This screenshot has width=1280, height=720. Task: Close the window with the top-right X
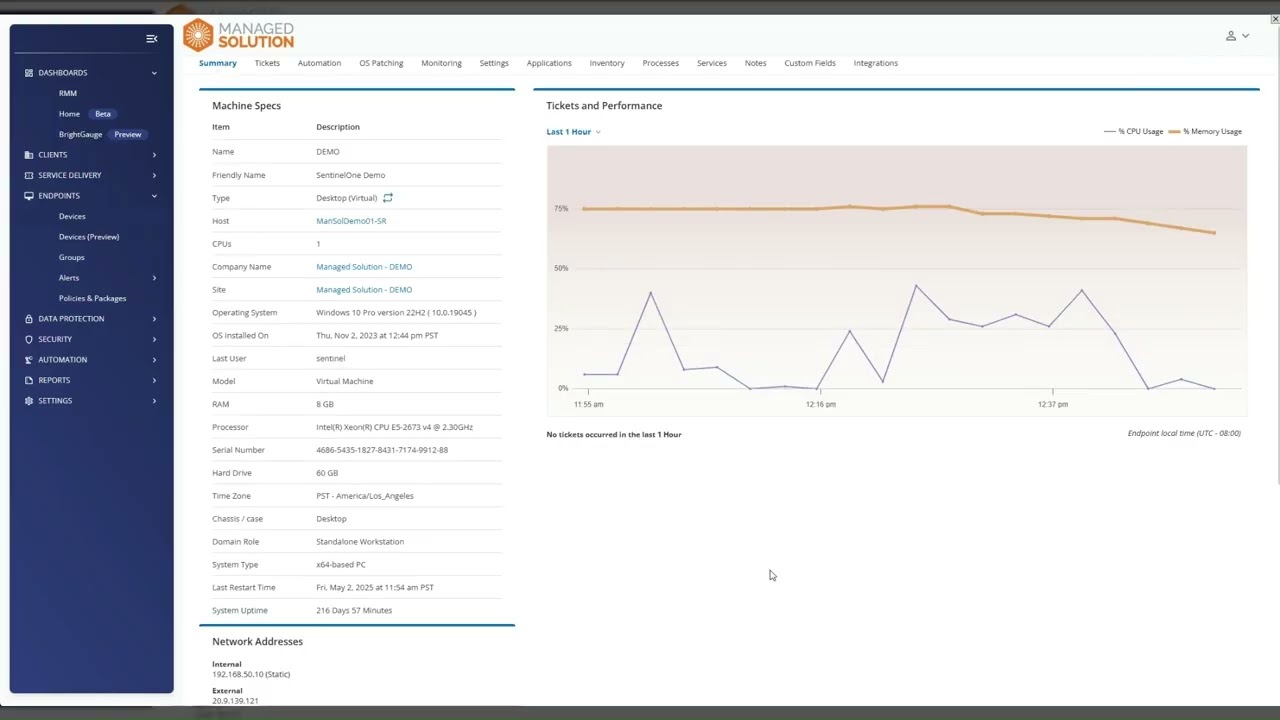(x=1275, y=19)
